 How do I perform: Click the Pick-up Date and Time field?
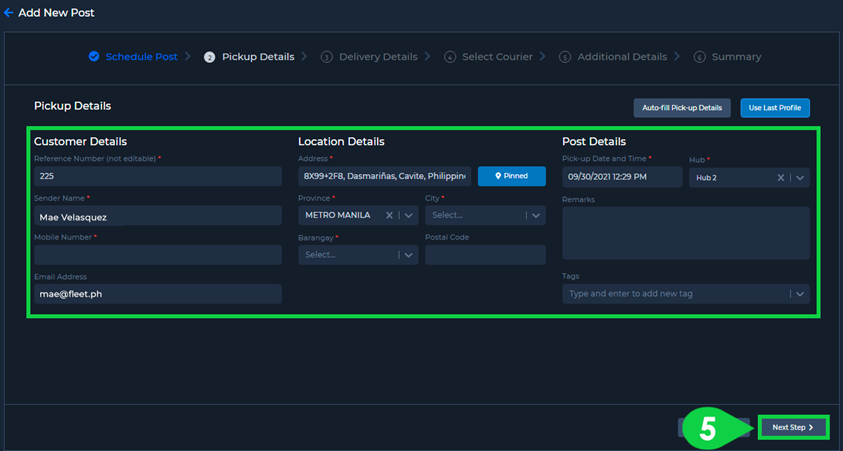click(x=622, y=177)
